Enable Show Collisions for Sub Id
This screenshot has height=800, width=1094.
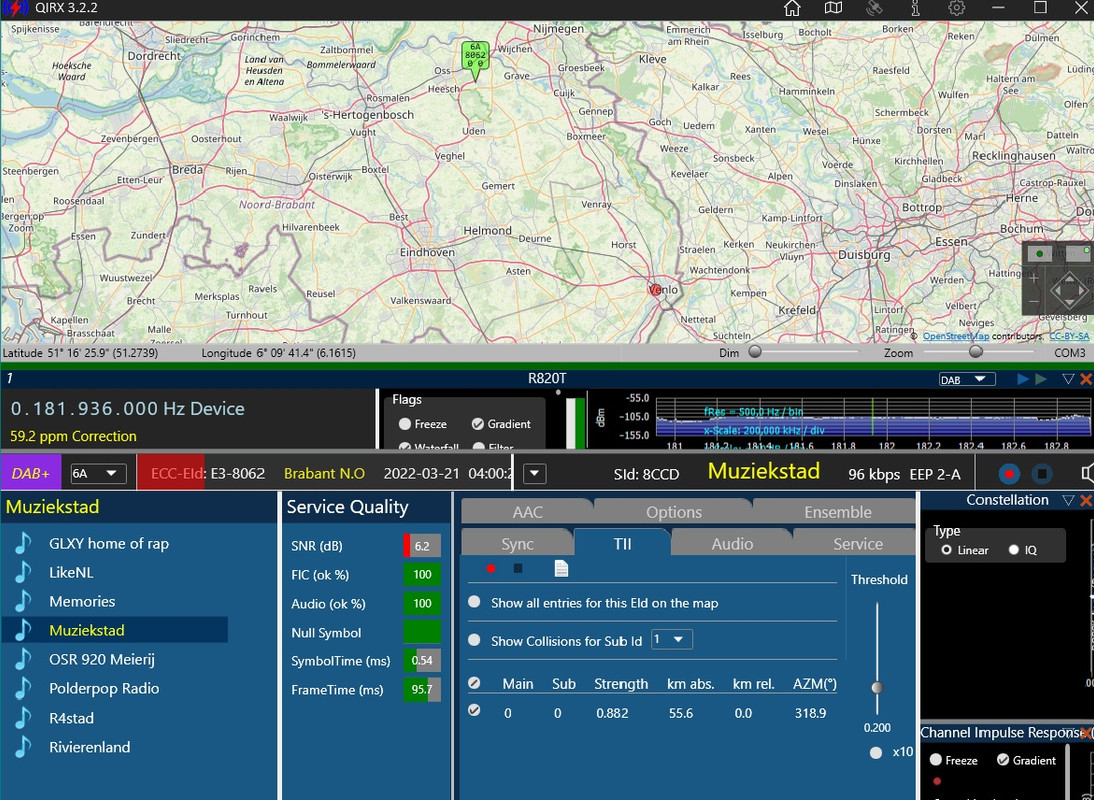[x=474, y=640]
